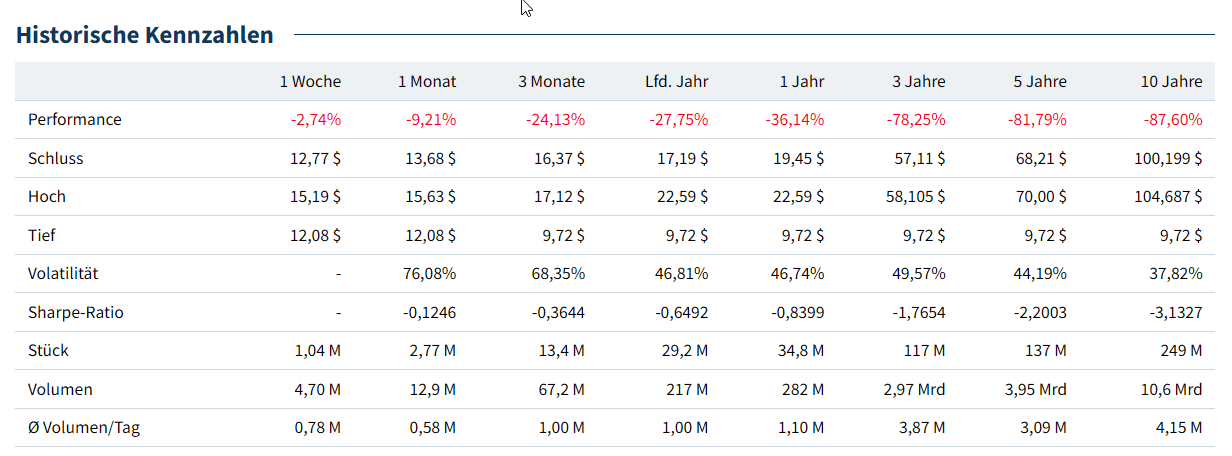Click the "Stück" row label
1232x456 pixels.
click(x=48, y=351)
